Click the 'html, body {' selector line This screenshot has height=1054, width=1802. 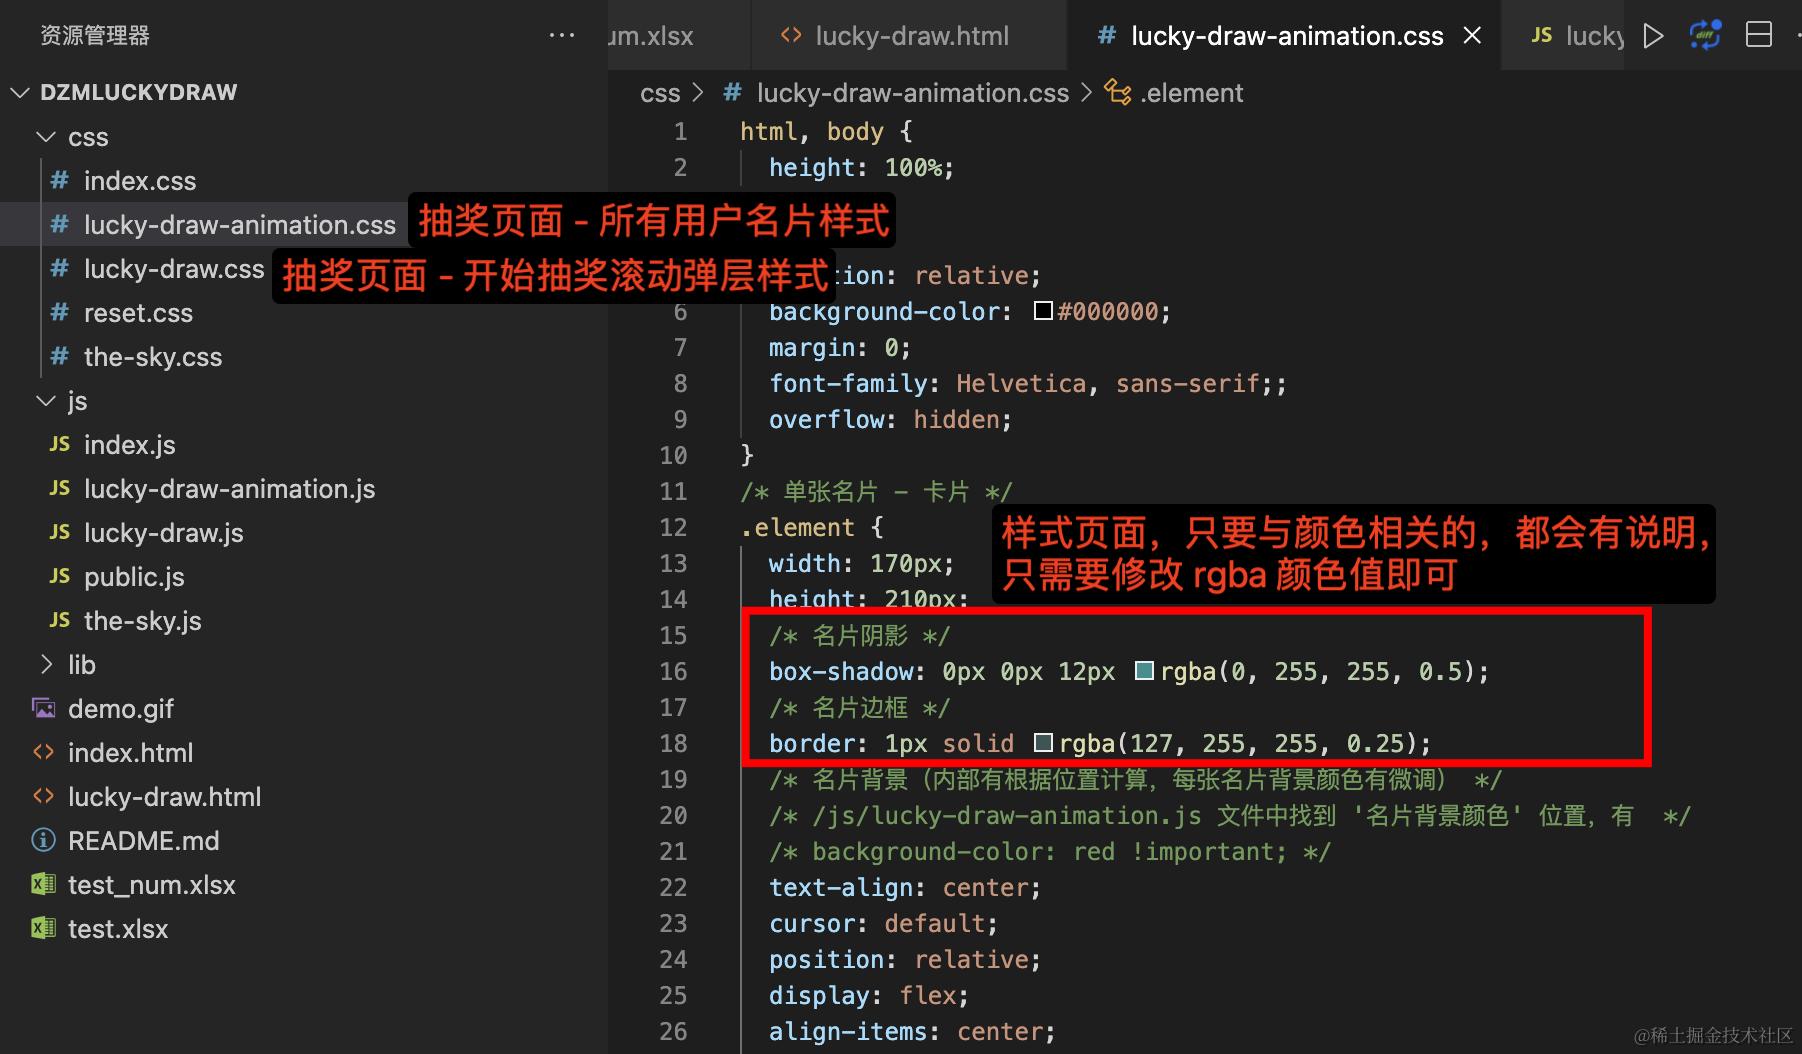pos(826,131)
